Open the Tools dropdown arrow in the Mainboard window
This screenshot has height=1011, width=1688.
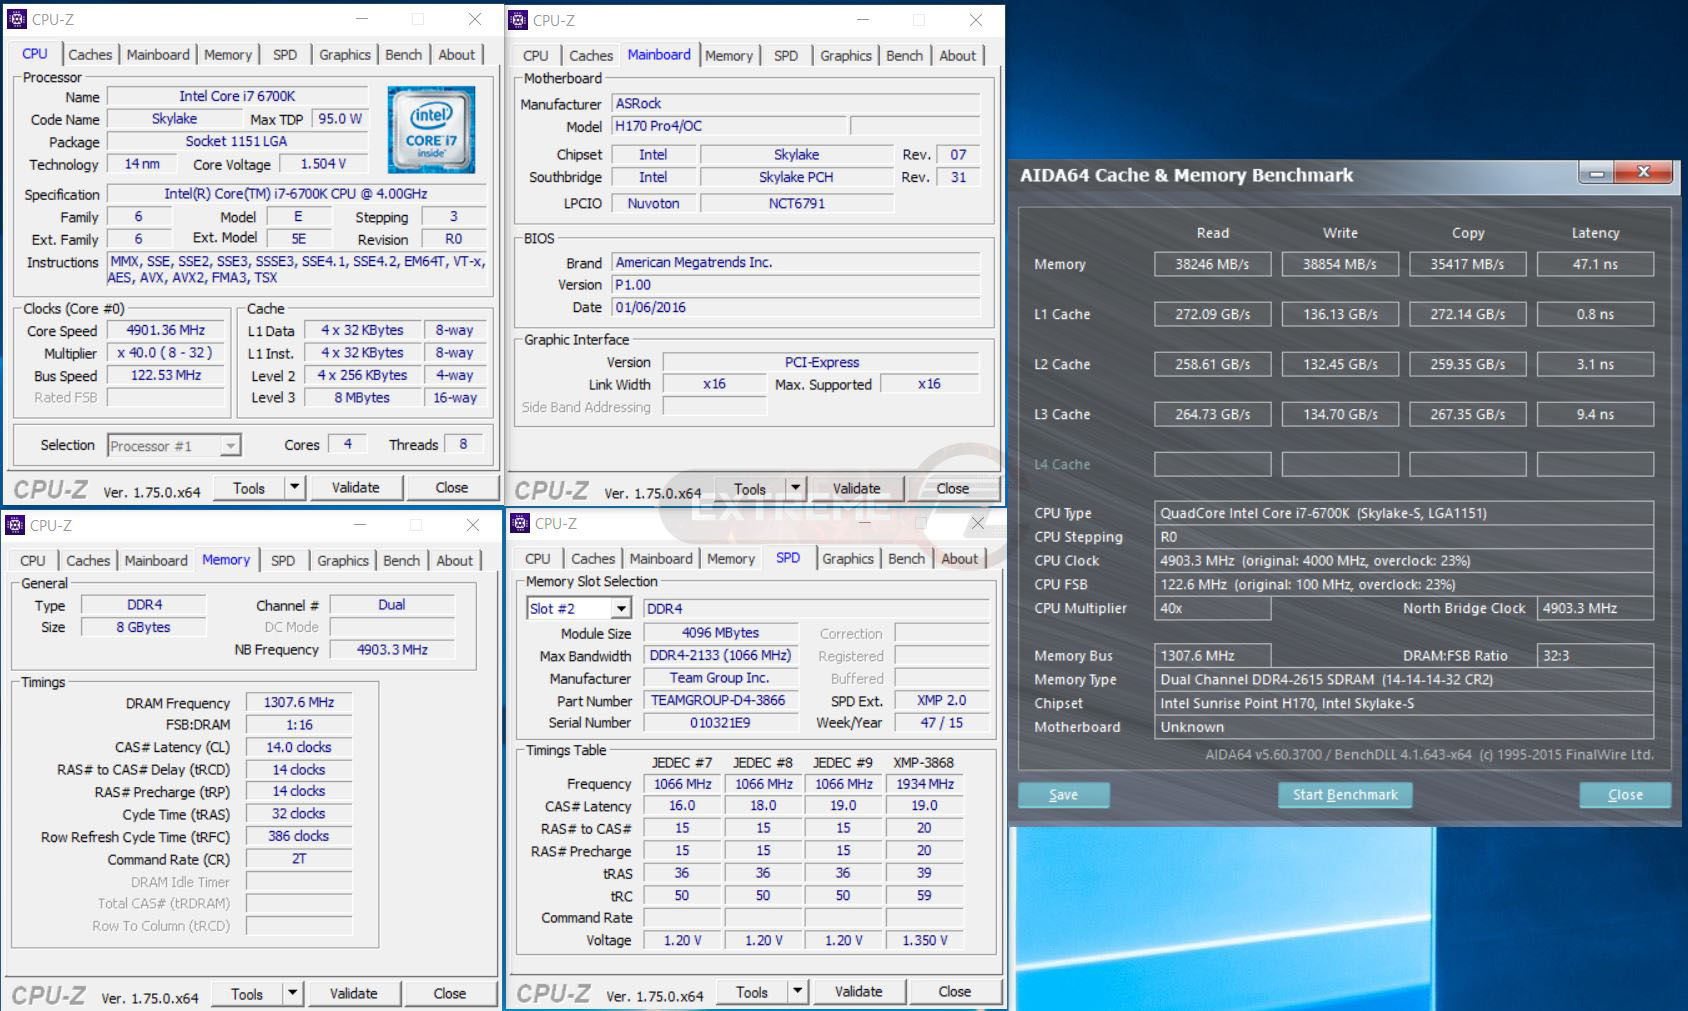pyautogui.click(x=795, y=489)
